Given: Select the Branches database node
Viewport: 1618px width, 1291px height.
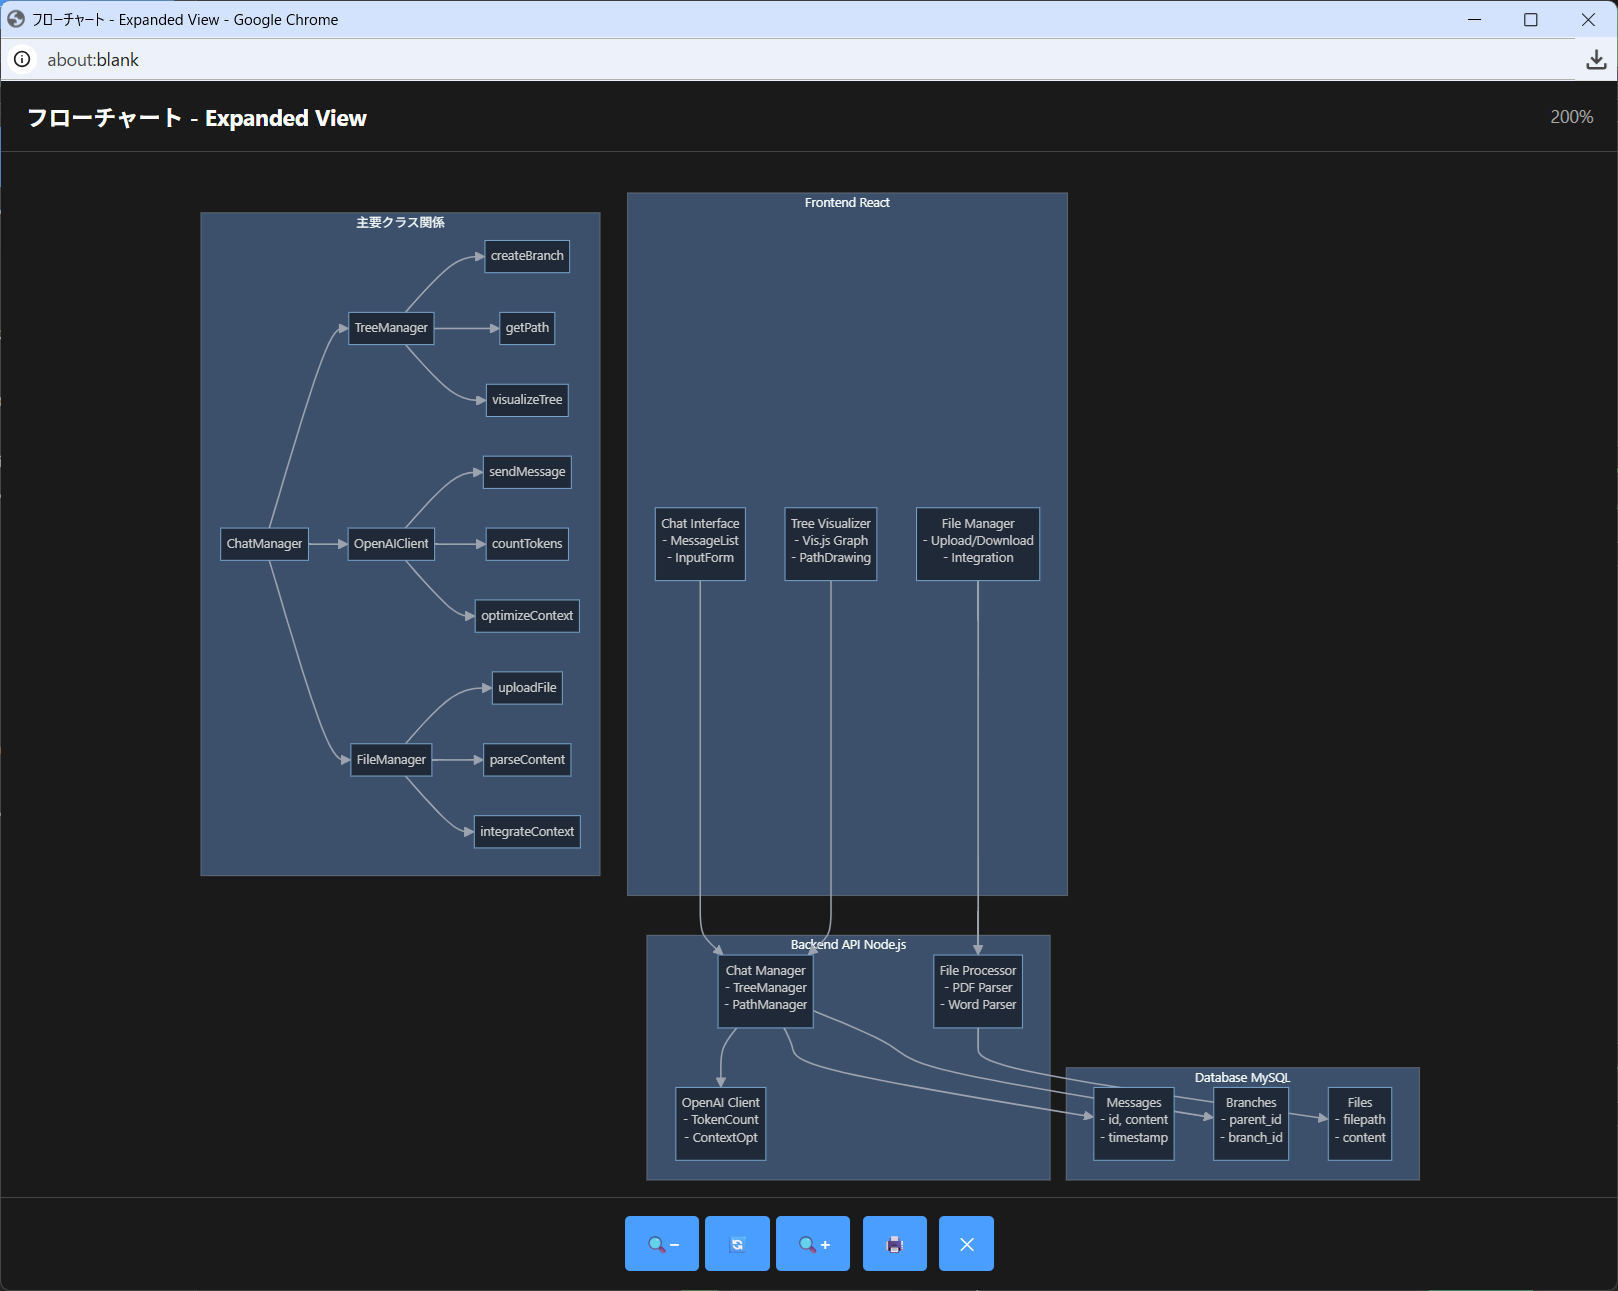Looking at the screenshot, I should click(1251, 1123).
